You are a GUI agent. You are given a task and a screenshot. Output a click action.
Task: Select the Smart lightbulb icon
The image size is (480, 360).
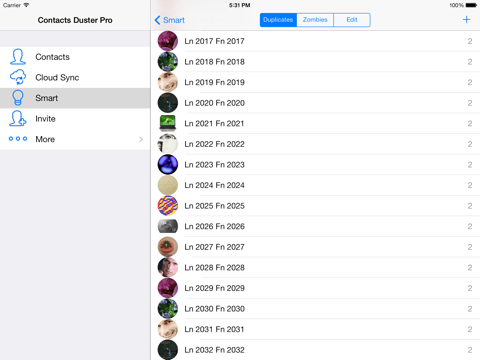pos(18,98)
